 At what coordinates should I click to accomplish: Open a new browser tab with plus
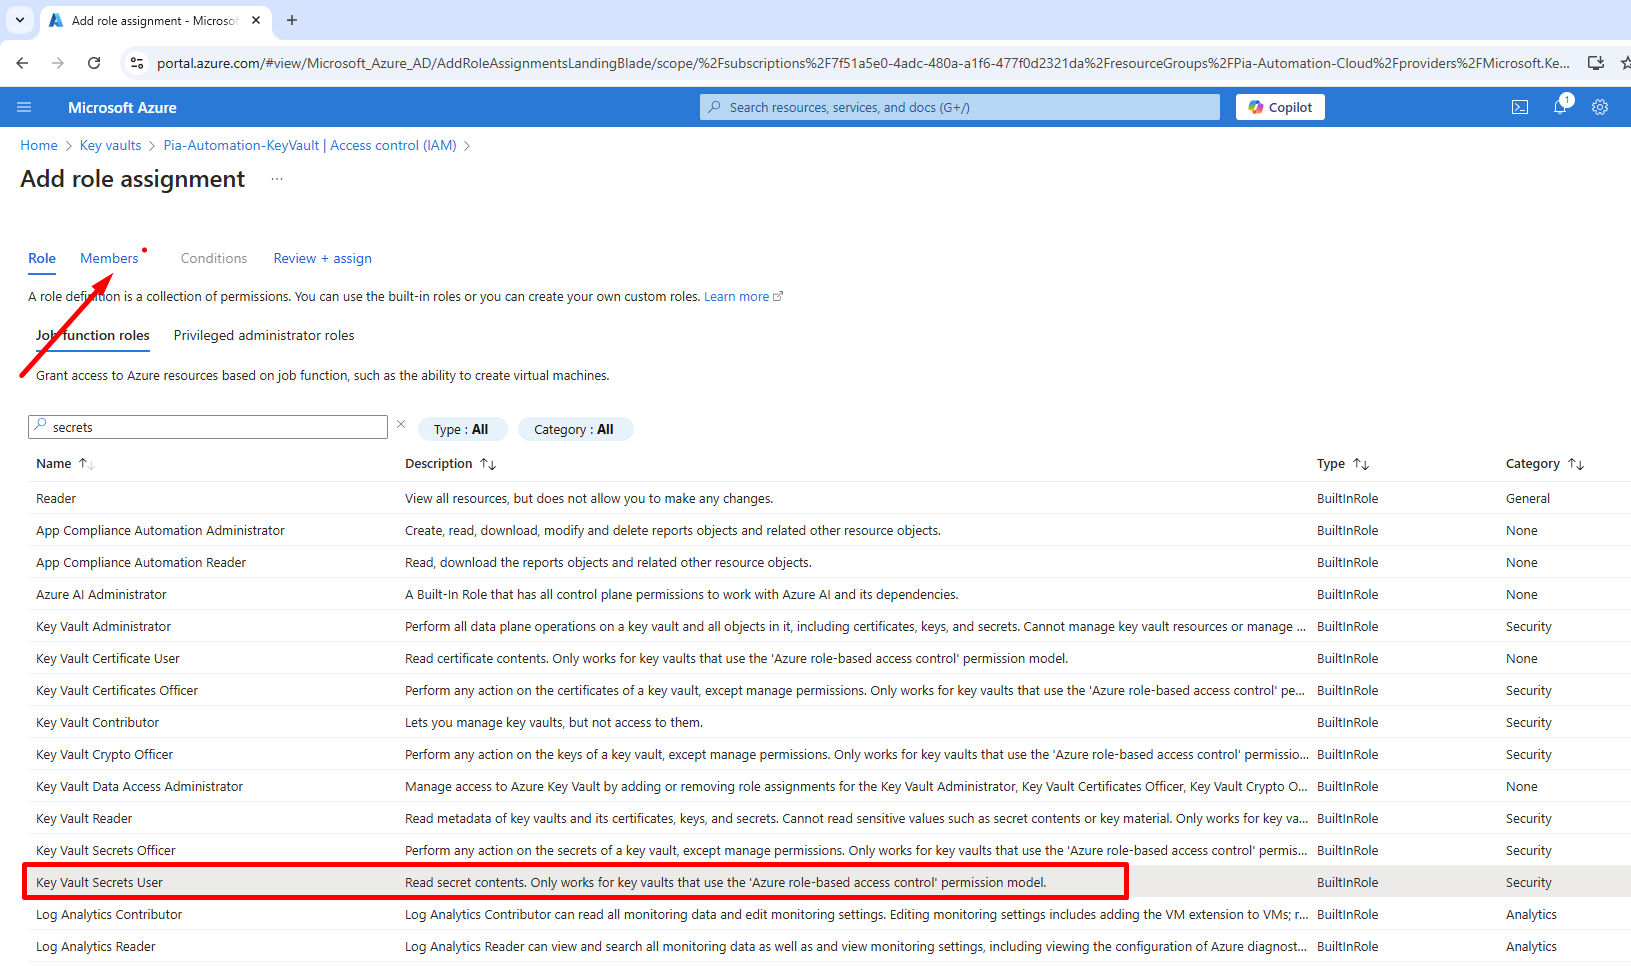[292, 20]
